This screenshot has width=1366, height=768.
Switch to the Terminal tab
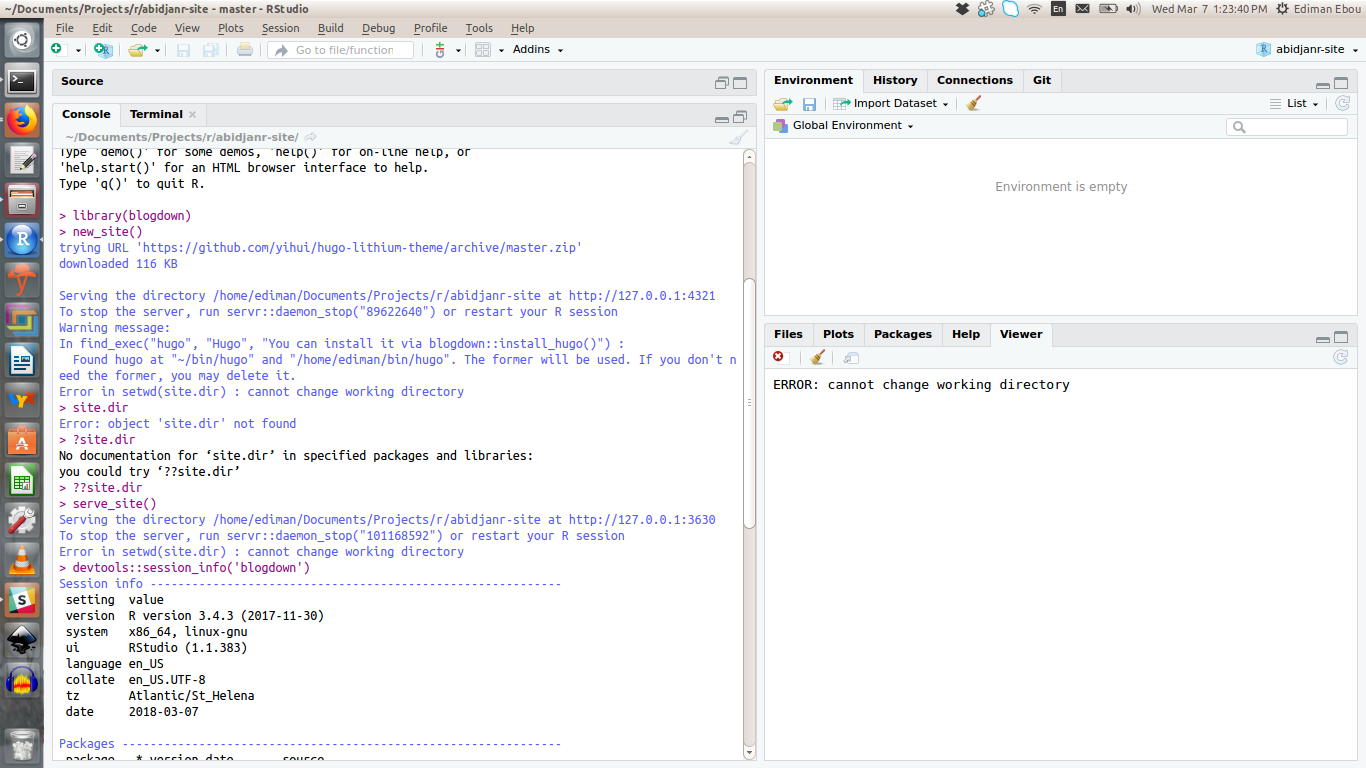point(155,114)
